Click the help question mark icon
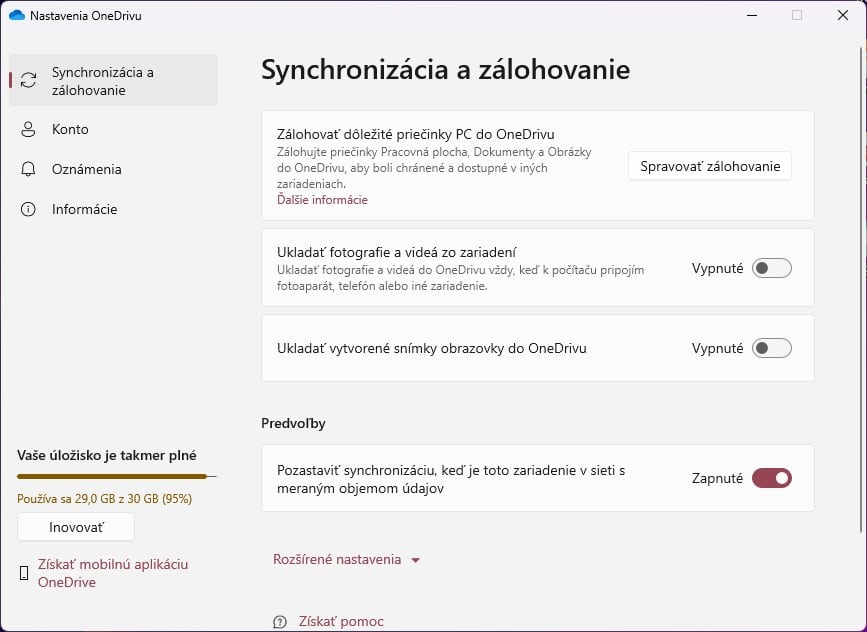The height and width of the screenshot is (632, 867). [x=280, y=622]
